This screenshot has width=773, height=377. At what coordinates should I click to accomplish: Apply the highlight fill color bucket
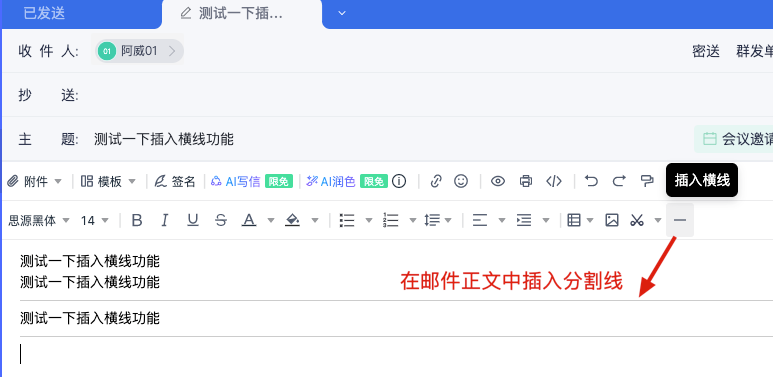coord(292,220)
